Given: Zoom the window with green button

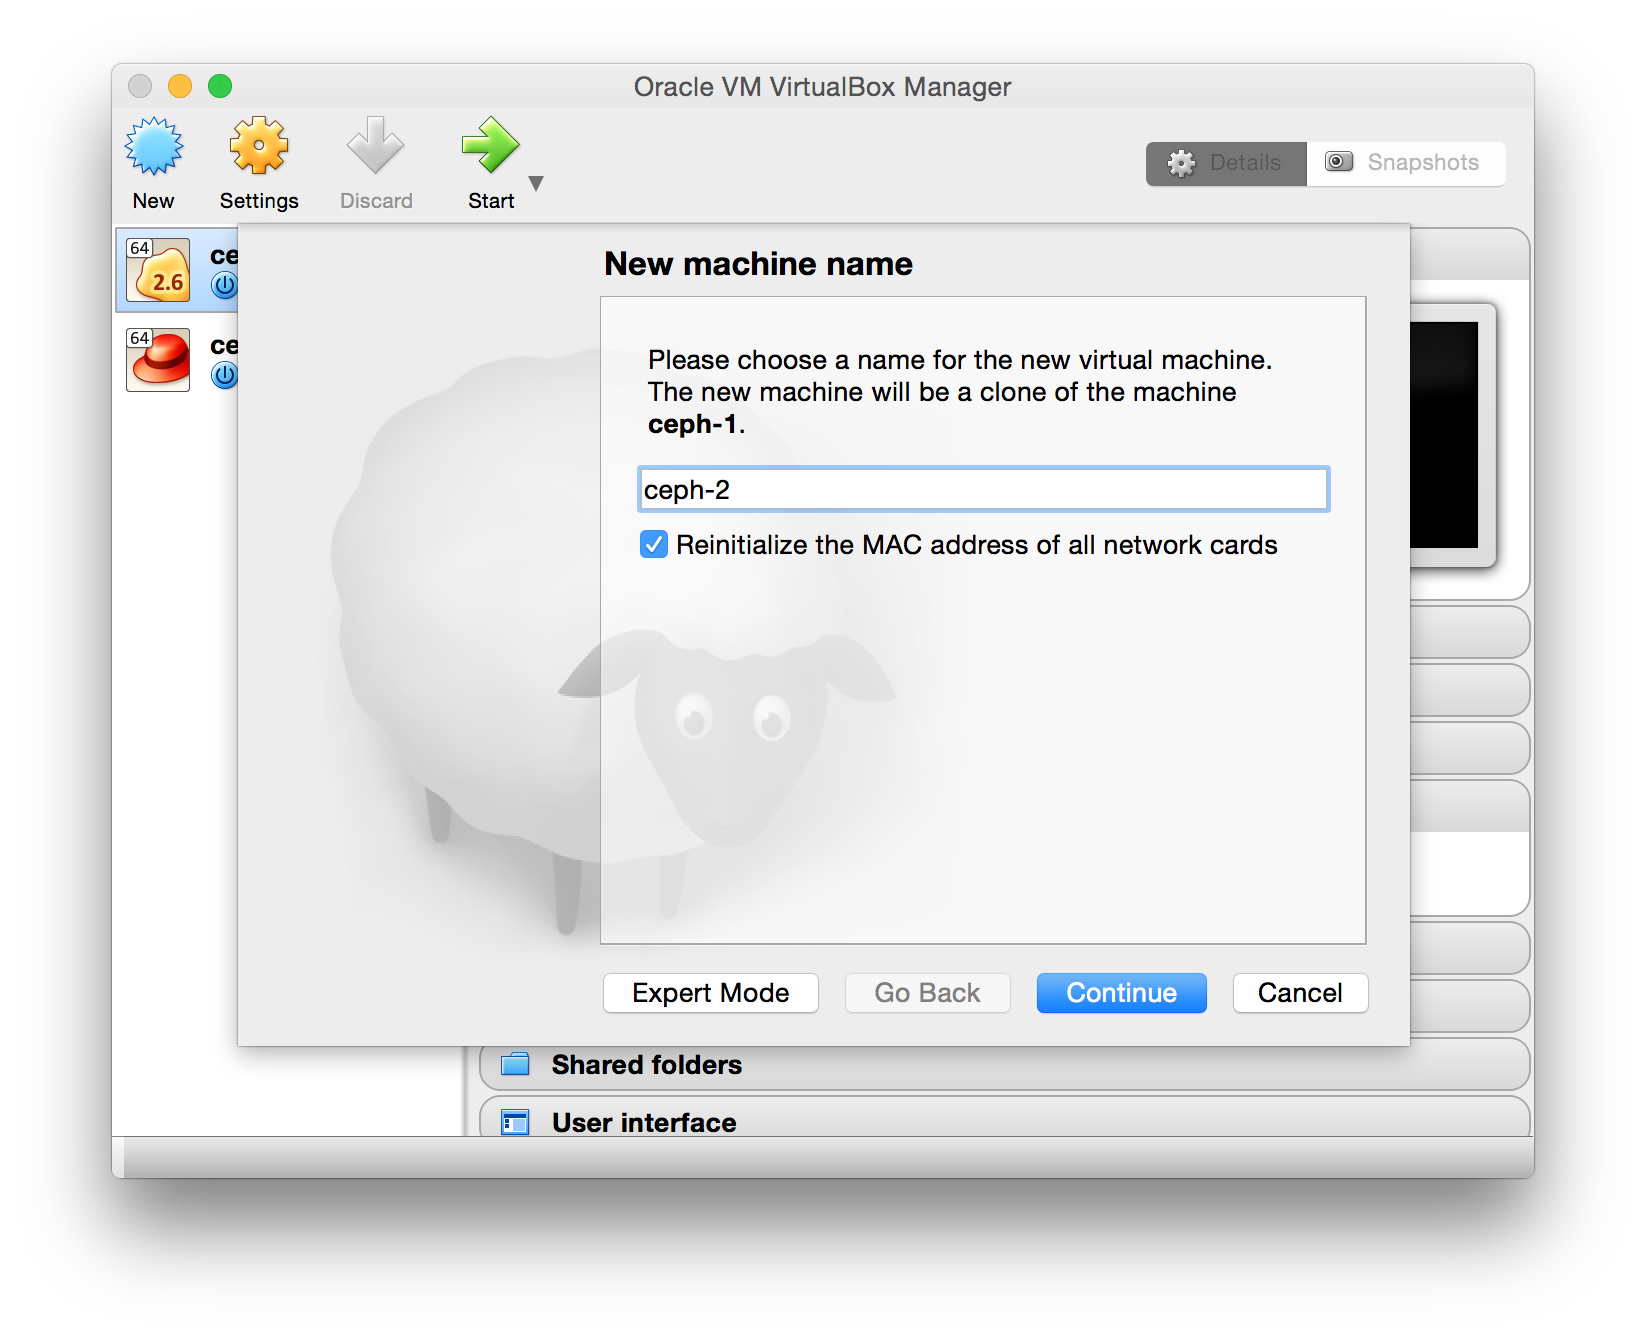Looking at the screenshot, I should 220,86.
